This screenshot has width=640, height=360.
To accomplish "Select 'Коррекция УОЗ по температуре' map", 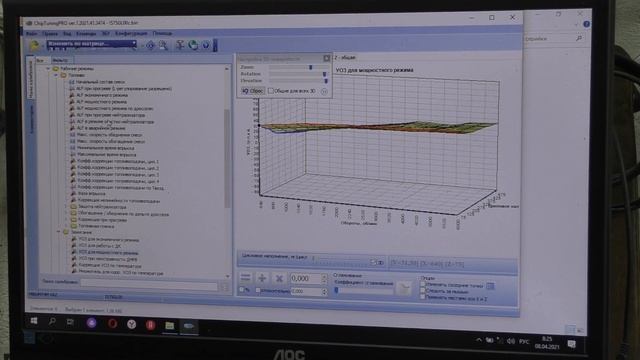I will click(110, 265).
